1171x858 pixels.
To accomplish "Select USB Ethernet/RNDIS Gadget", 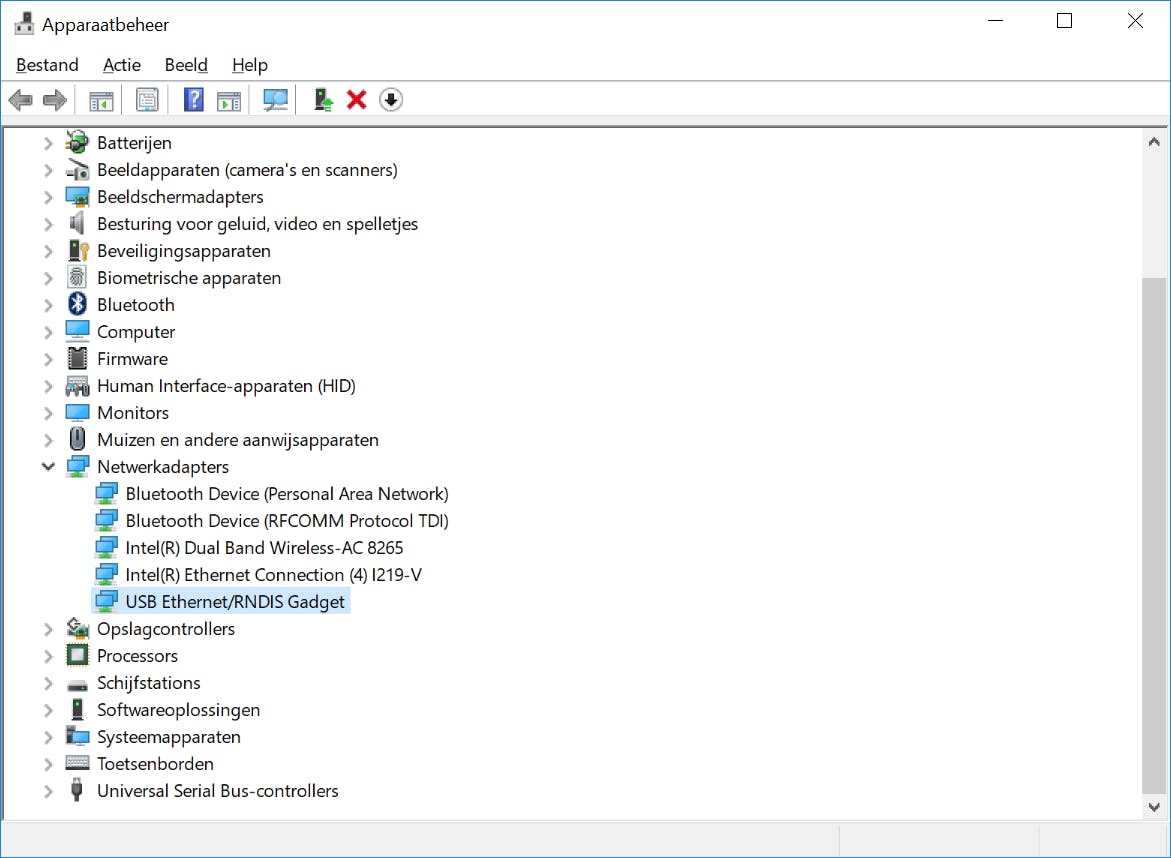I will (234, 601).
